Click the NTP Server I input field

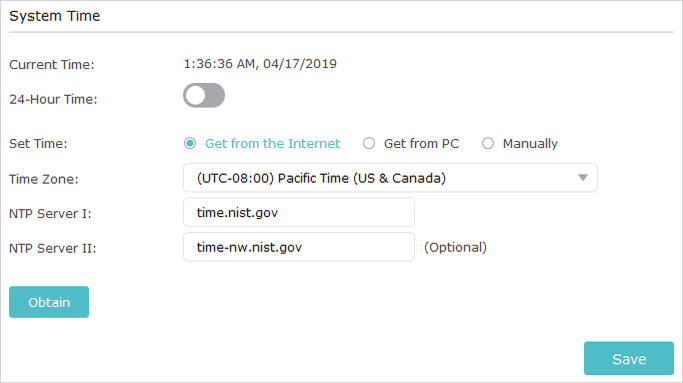pyautogui.click(x=299, y=212)
